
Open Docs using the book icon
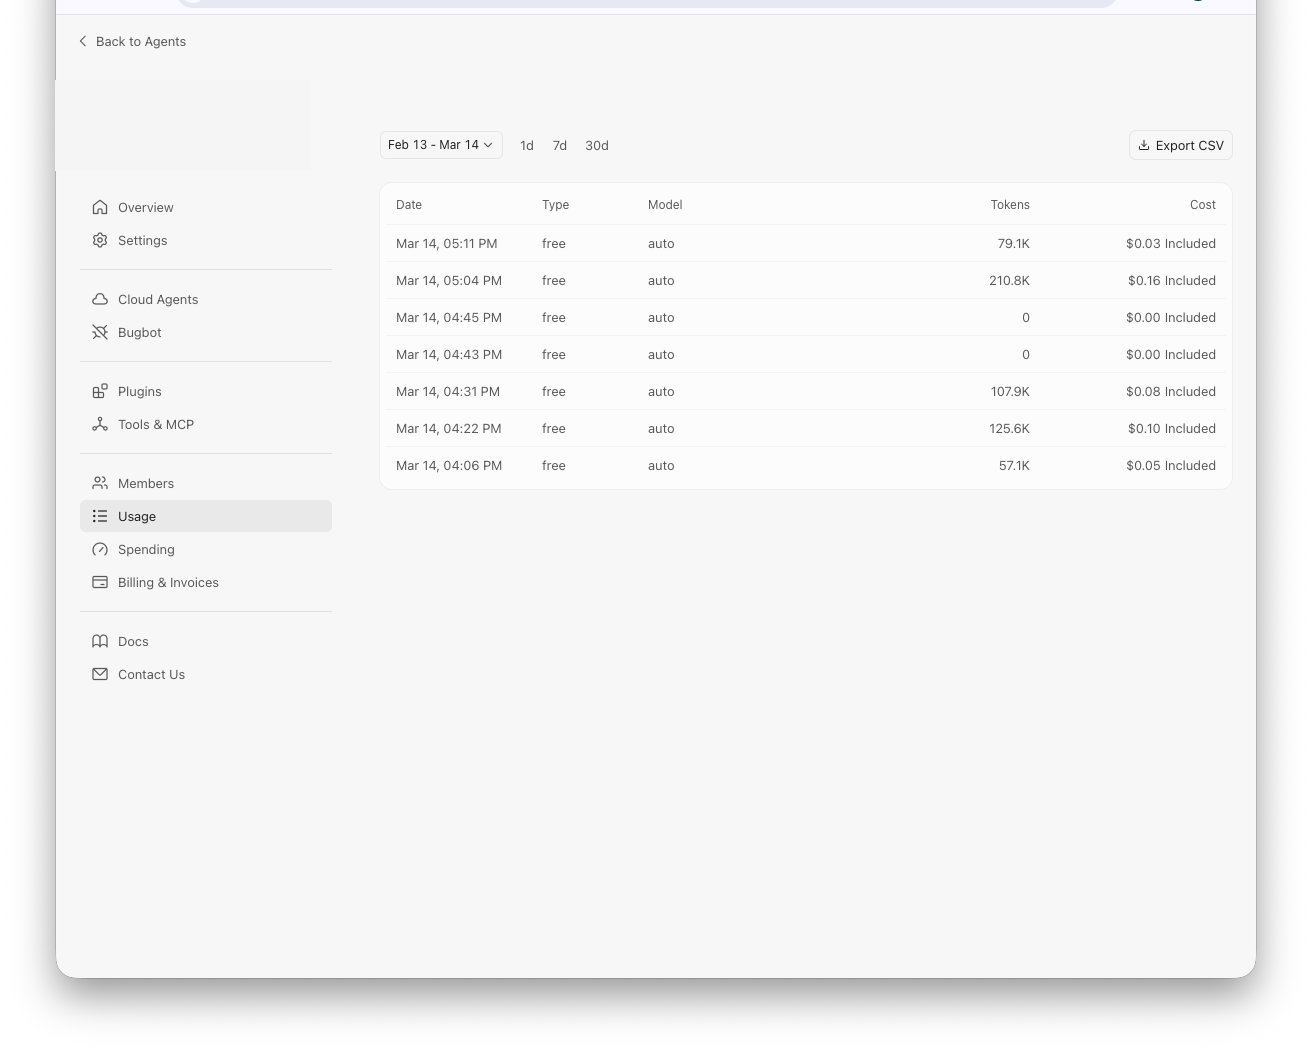click(100, 641)
